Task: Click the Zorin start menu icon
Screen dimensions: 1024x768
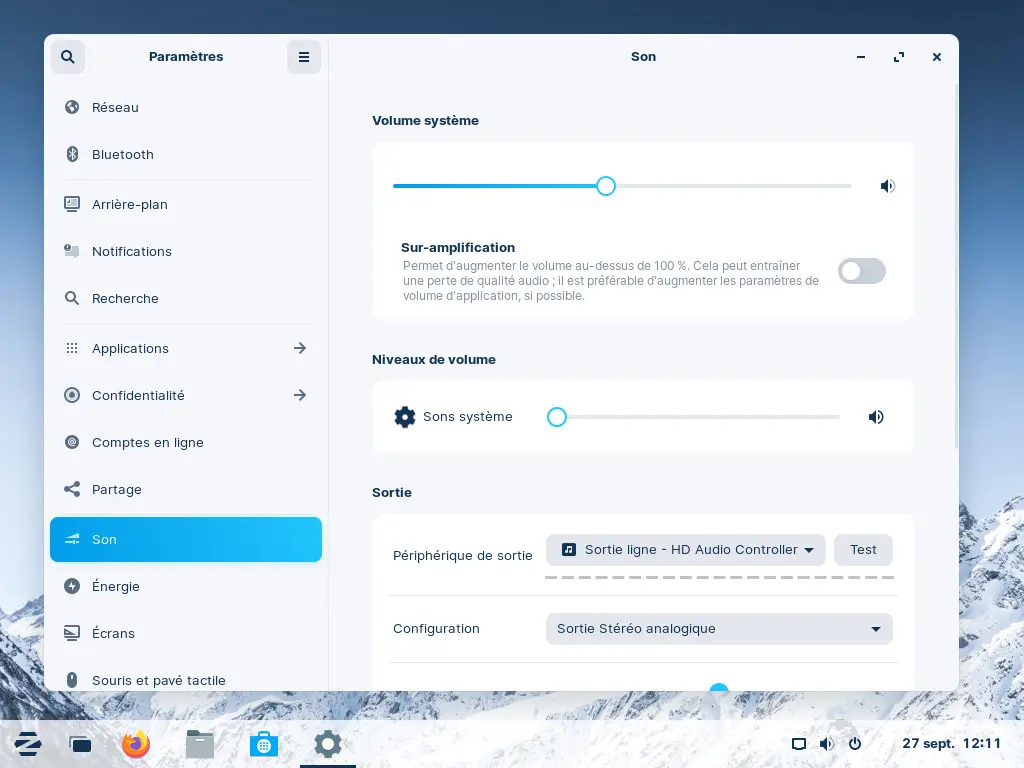Action: click(x=28, y=744)
